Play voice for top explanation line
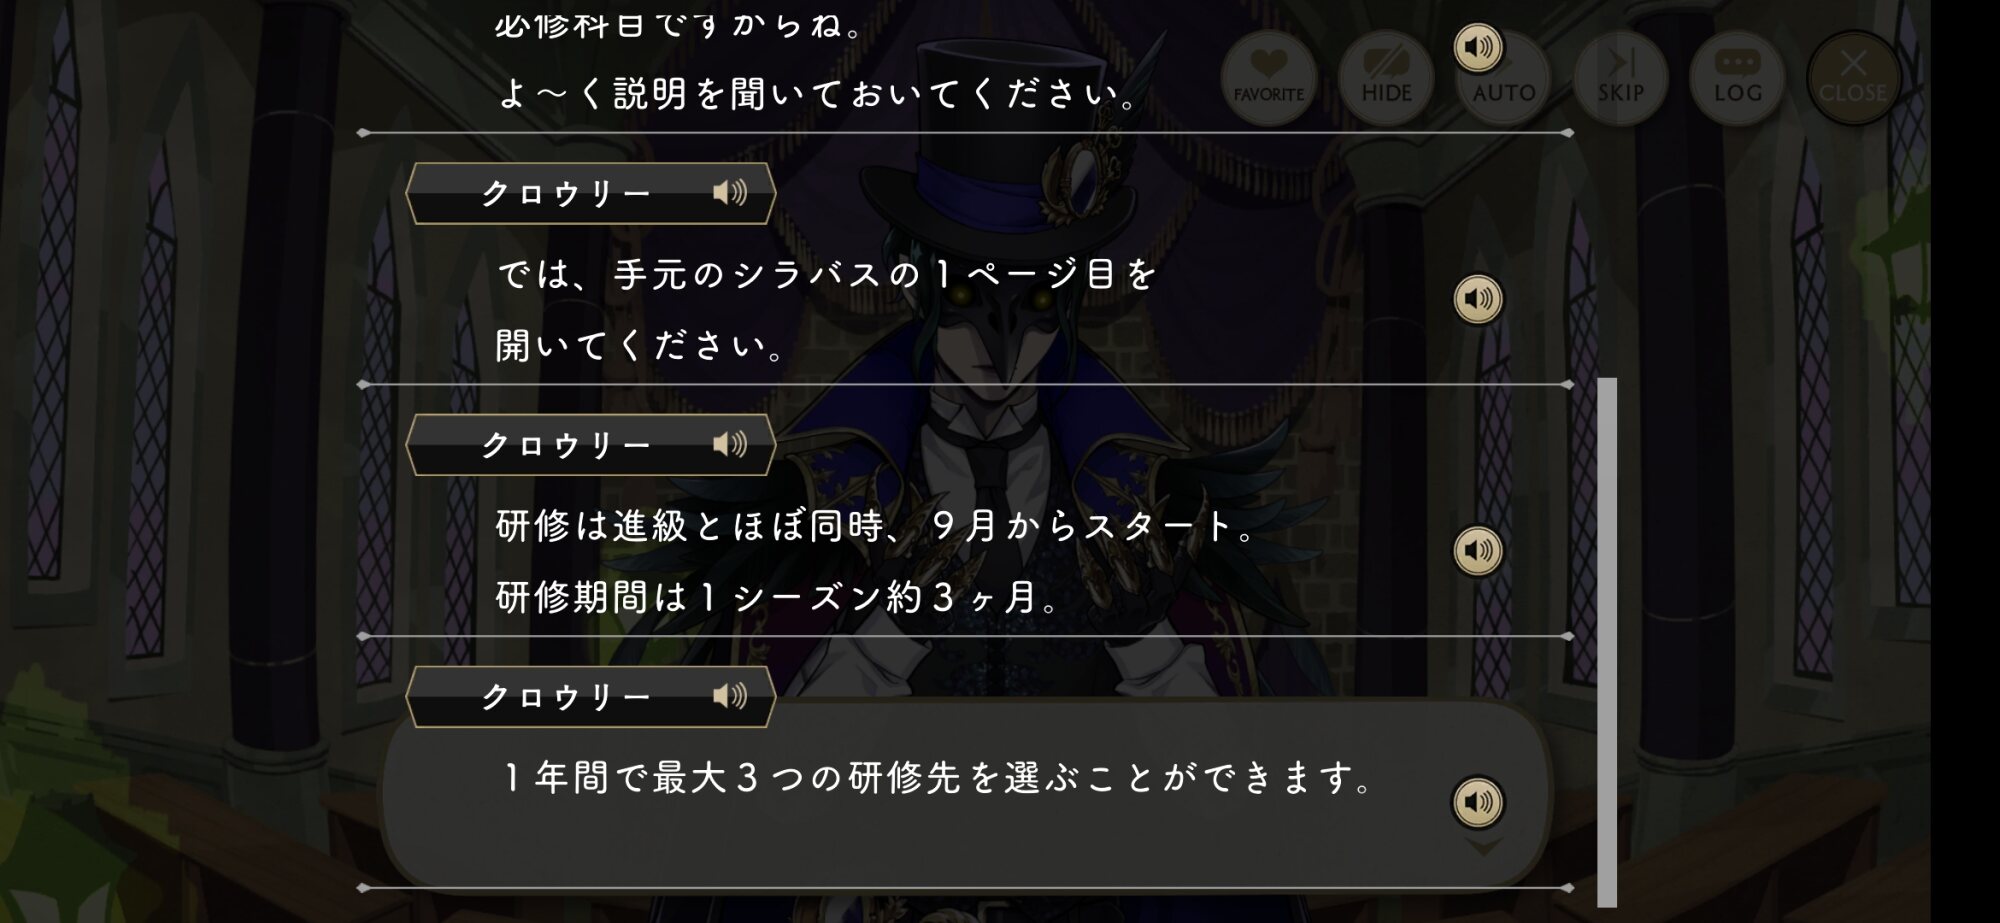This screenshot has width=2000, height=923. (1478, 47)
